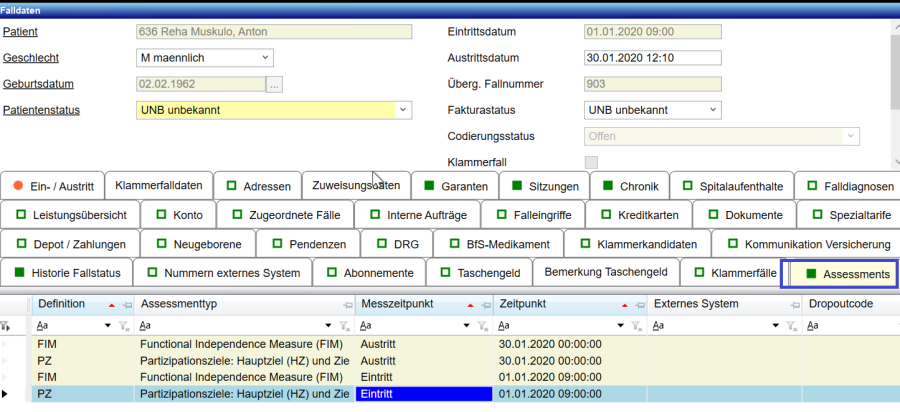The image size is (900, 412).
Task: Click the grid filter icon at row header
Action: pos(7,325)
